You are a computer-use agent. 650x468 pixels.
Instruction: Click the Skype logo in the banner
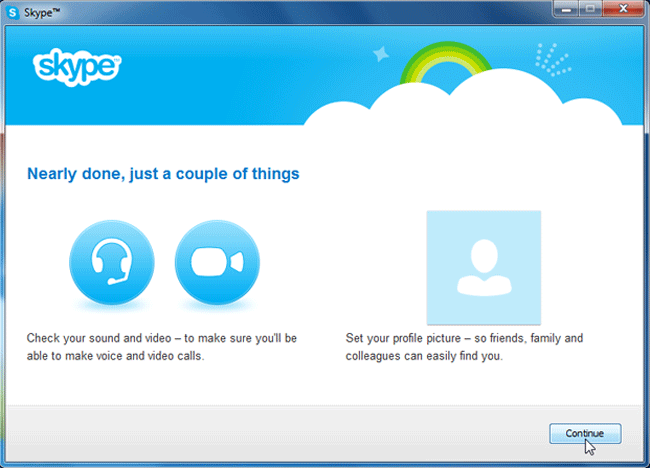[x=77, y=67]
